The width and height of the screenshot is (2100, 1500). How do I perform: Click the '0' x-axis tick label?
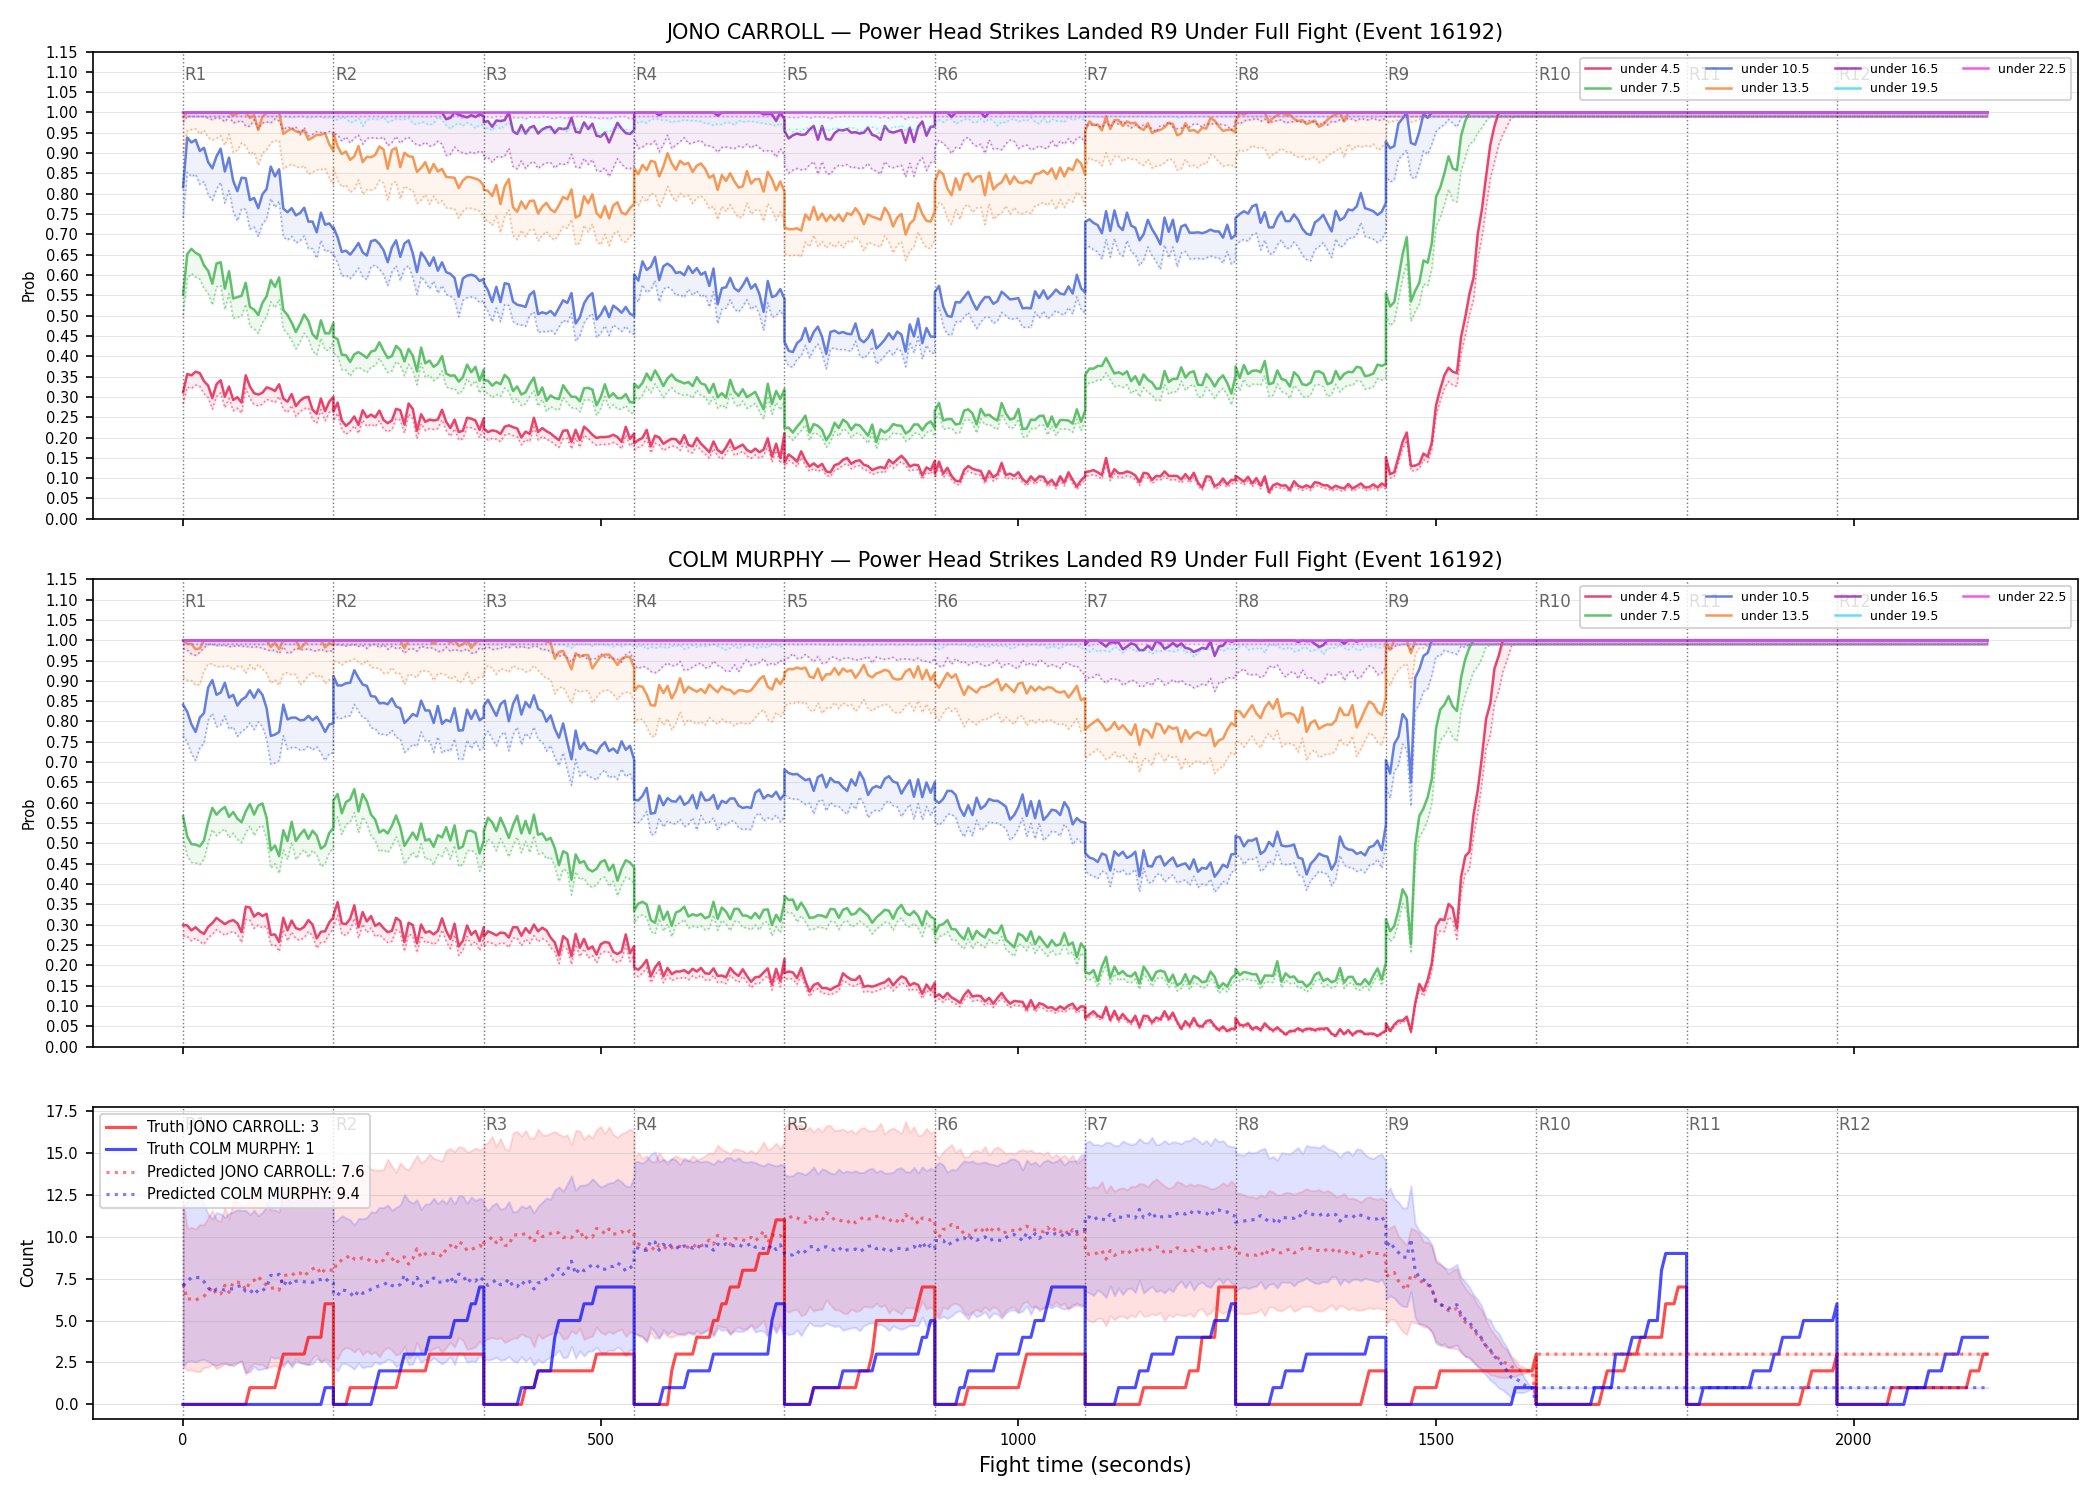coord(182,1440)
